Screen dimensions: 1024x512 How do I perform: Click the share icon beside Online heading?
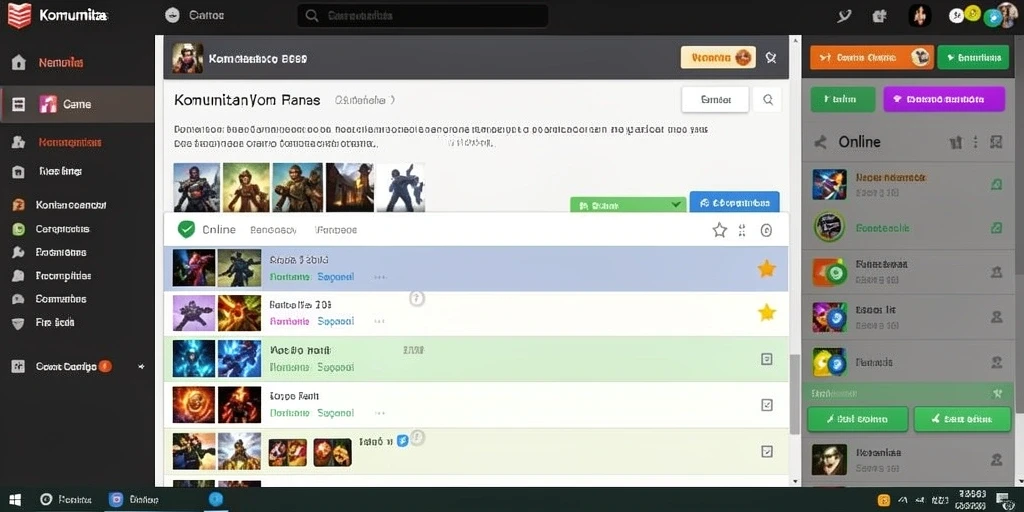coord(821,142)
